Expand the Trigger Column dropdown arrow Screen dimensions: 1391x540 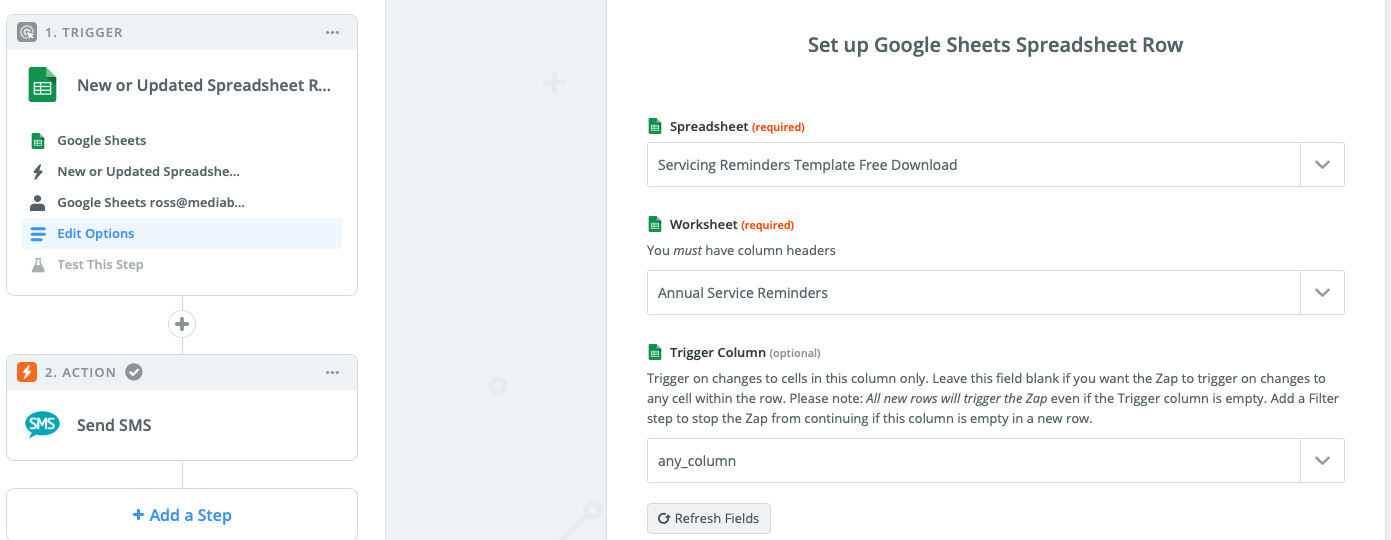point(1322,461)
